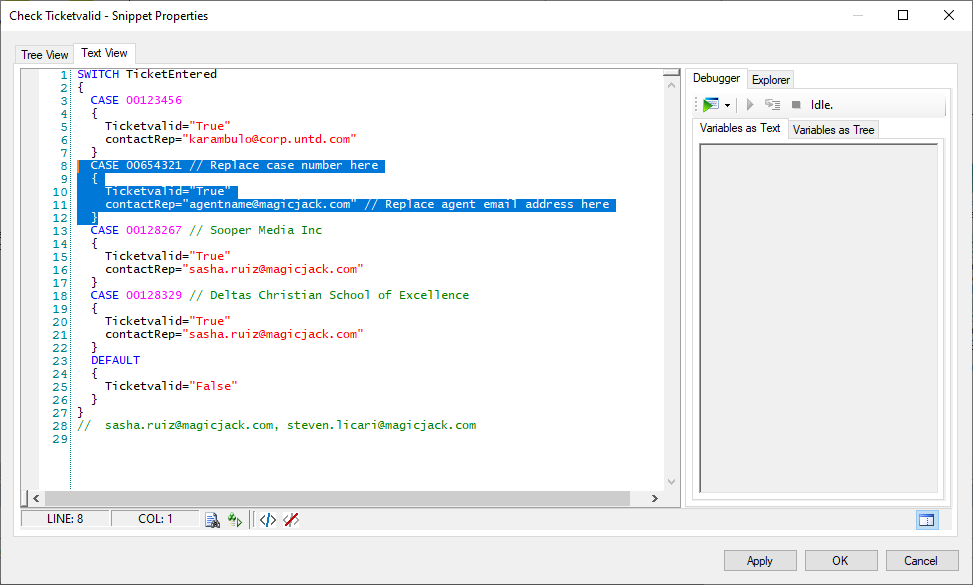The height and width of the screenshot is (585, 973).
Task: Click the grey continue play icon
Action: coord(750,105)
